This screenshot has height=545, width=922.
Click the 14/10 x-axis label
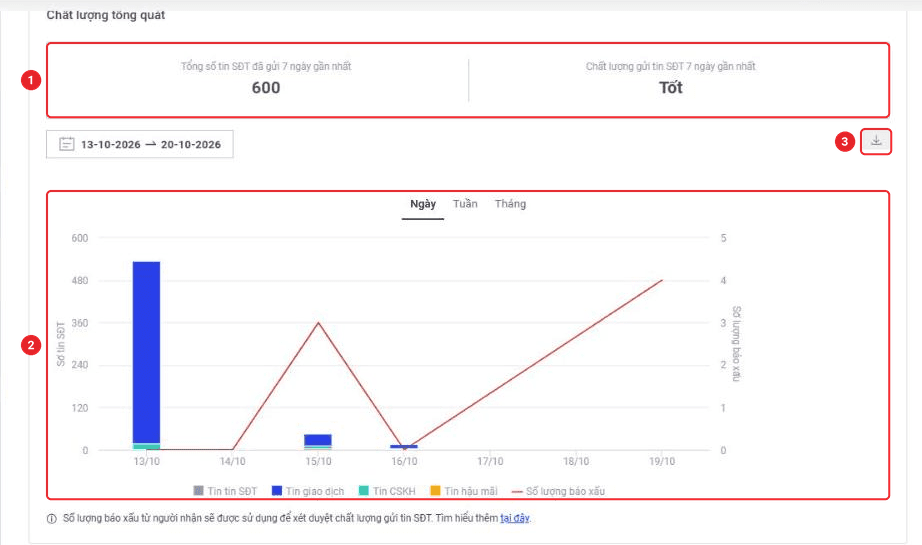coord(232,462)
